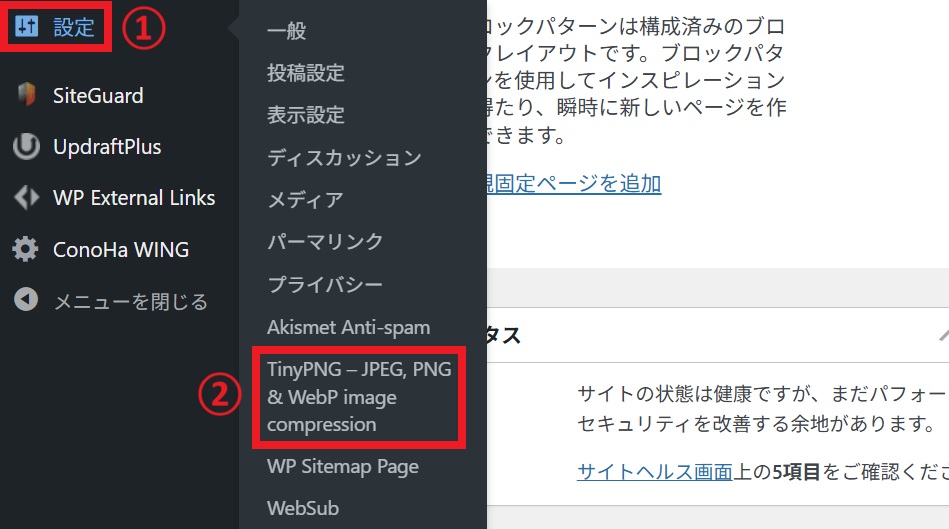The height and width of the screenshot is (529, 949).
Task: Go to プライバシー settings
Action: [x=325, y=284]
